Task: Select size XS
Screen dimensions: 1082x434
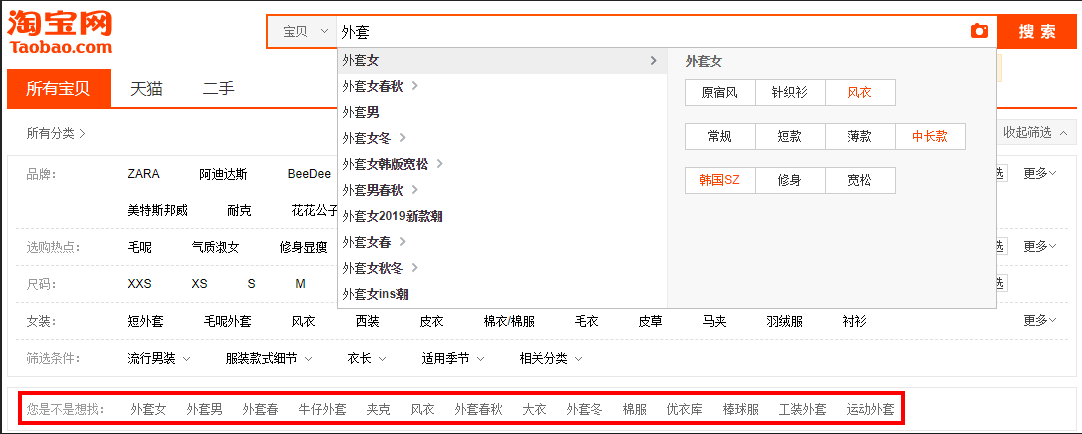Action: 199,284
